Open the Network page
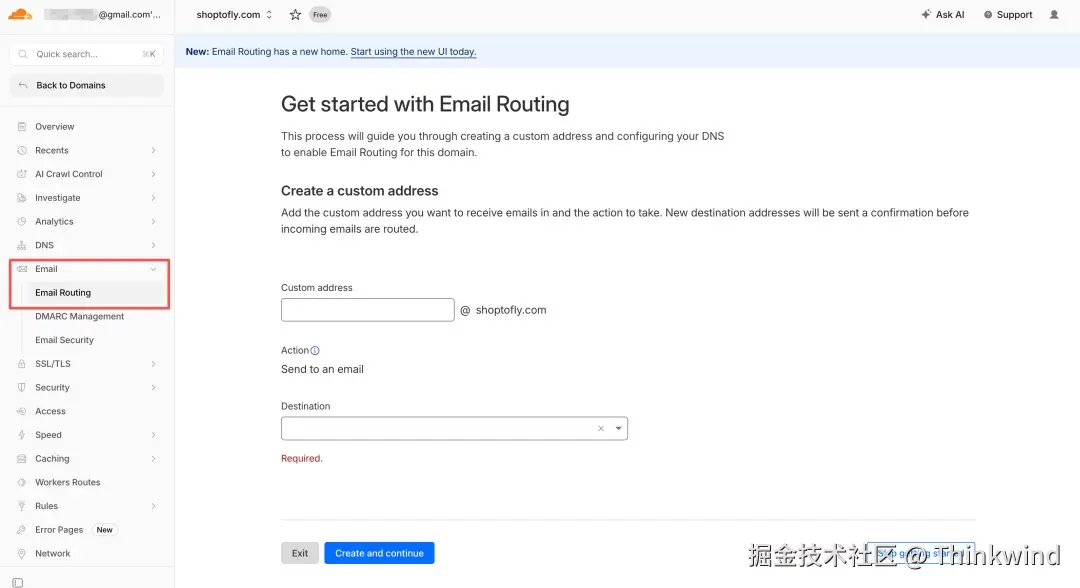 52,554
